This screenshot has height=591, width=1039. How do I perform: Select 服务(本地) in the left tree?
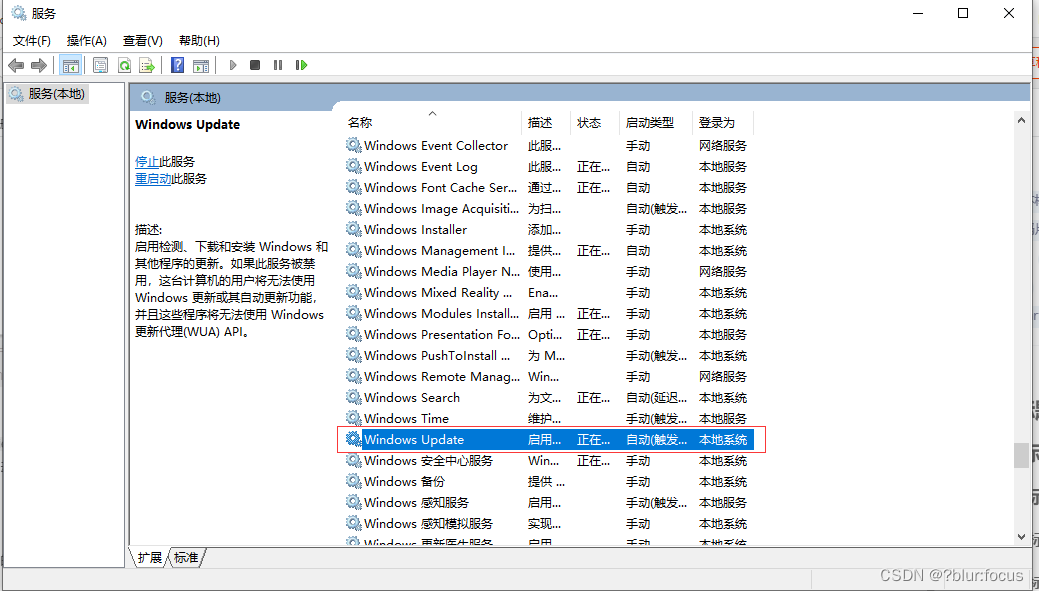pyautogui.click(x=48, y=94)
